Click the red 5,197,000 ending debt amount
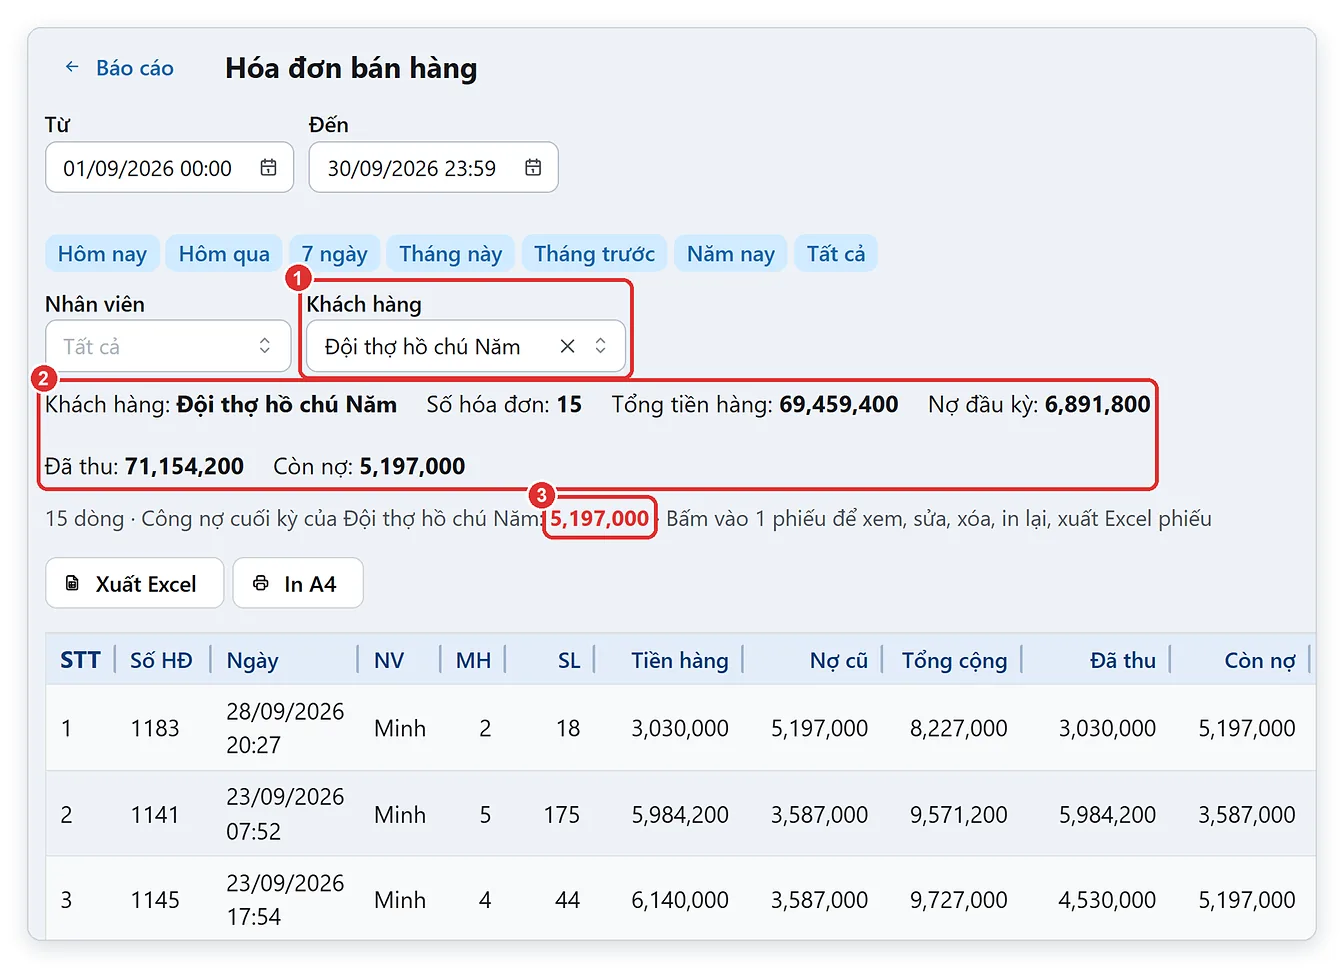The height and width of the screenshot is (968, 1344). [600, 518]
